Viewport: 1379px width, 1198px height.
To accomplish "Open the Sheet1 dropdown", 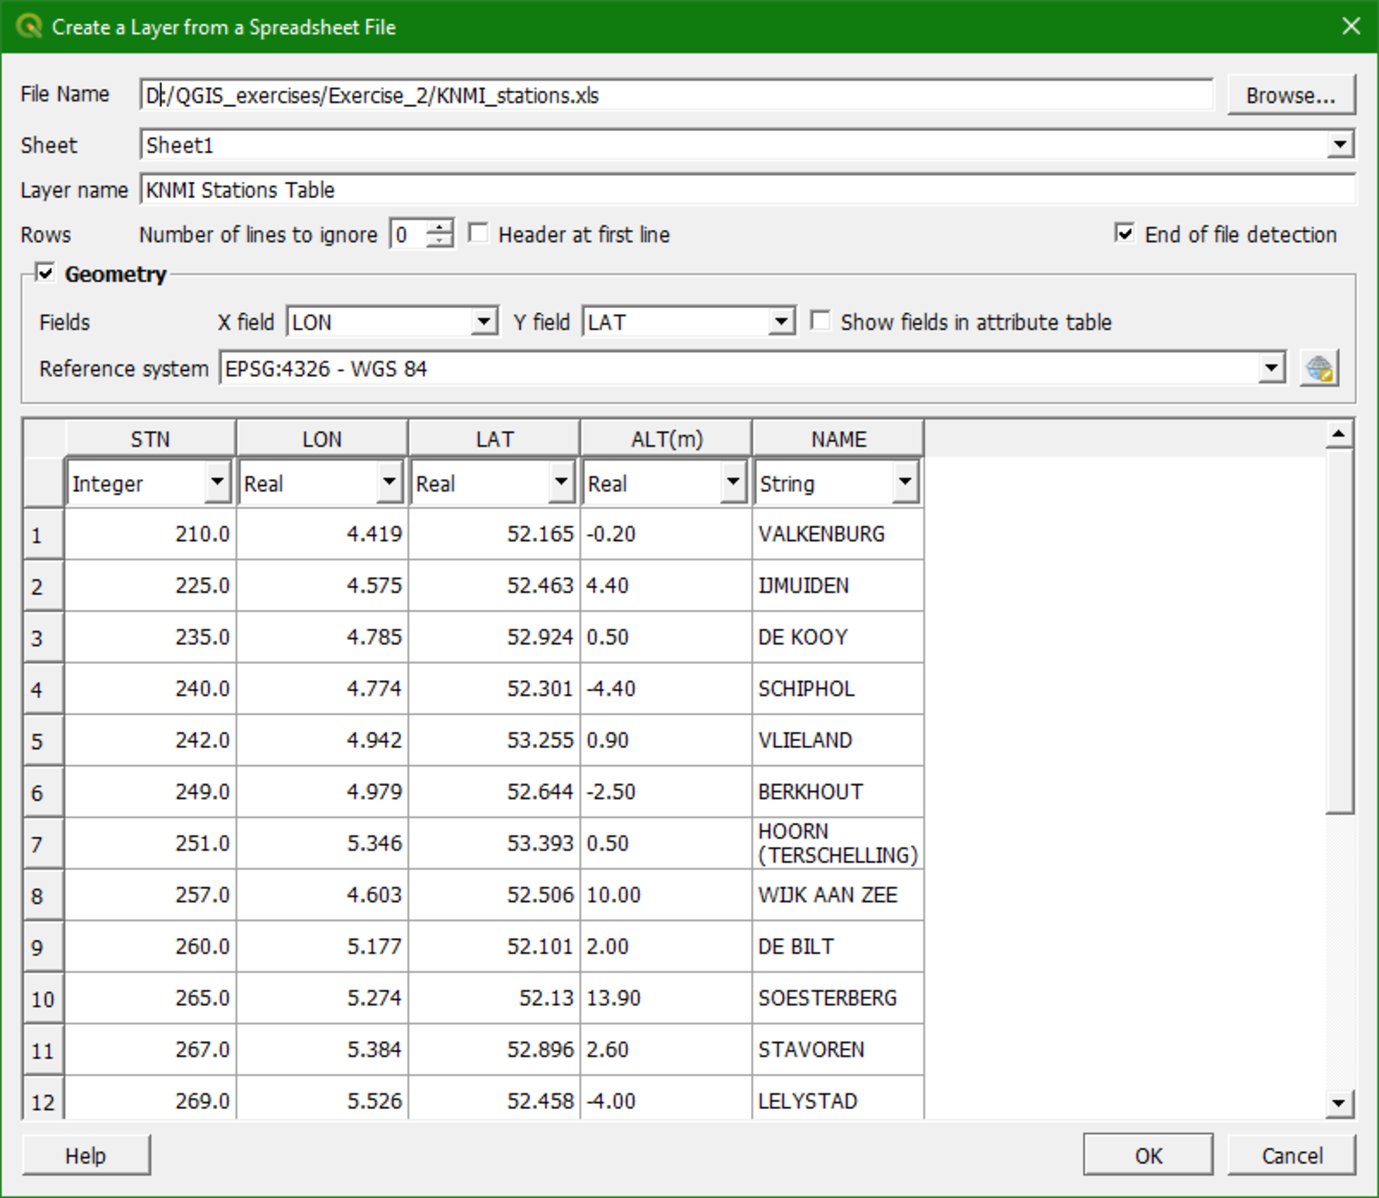I will (x=1340, y=144).
